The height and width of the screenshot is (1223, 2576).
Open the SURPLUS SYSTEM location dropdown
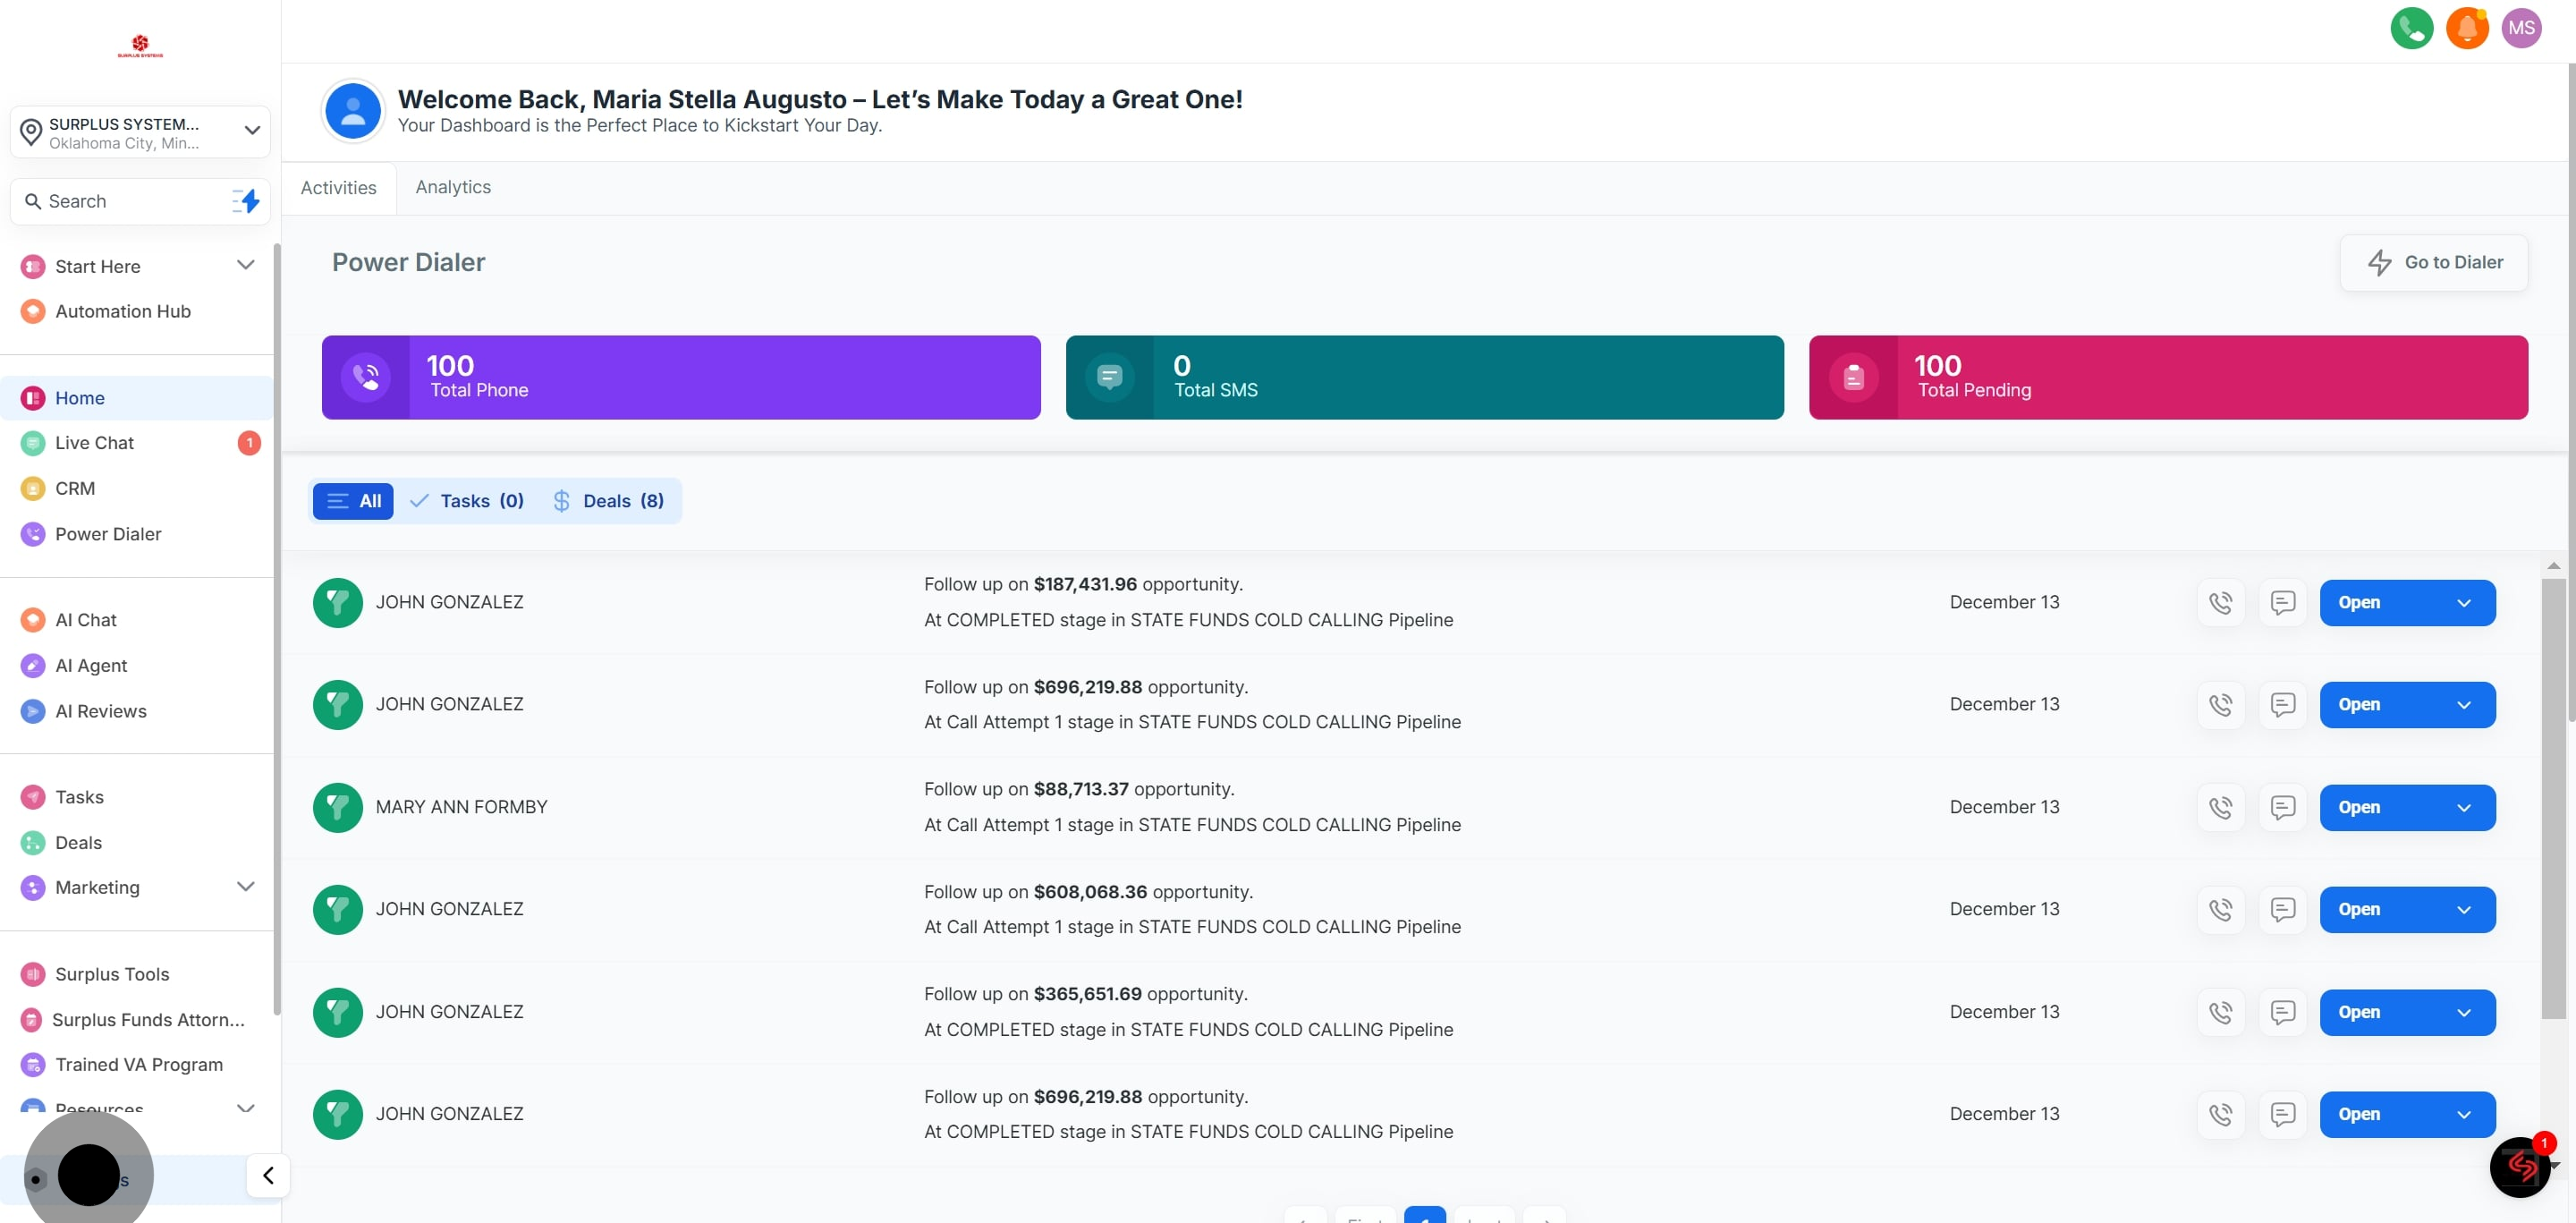point(140,132)
